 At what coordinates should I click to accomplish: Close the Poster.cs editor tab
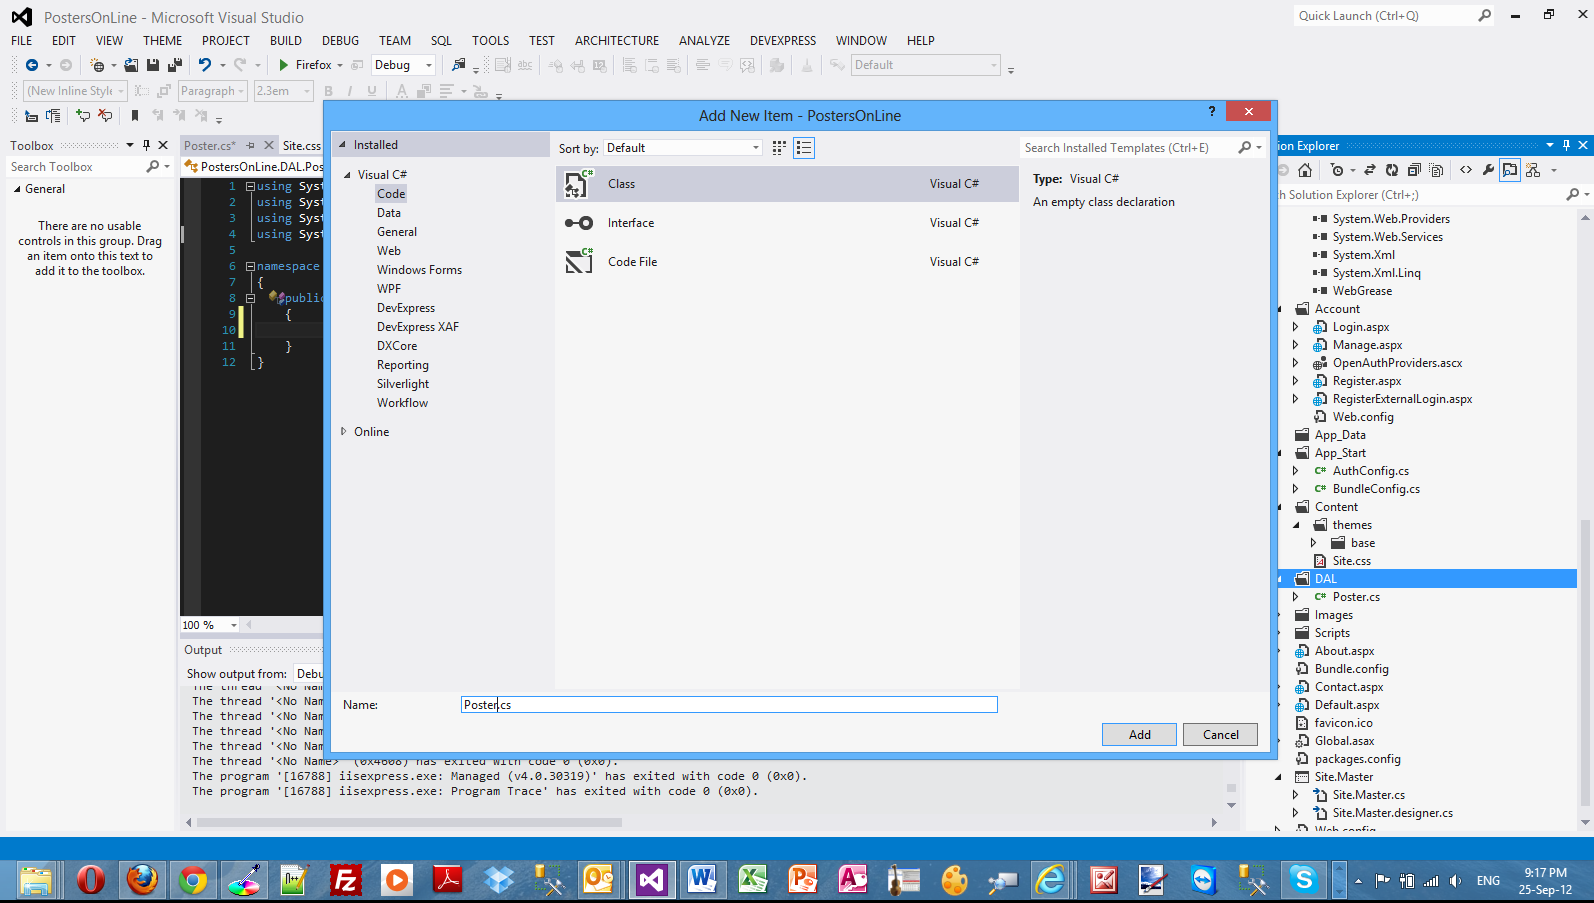(268, 146)
